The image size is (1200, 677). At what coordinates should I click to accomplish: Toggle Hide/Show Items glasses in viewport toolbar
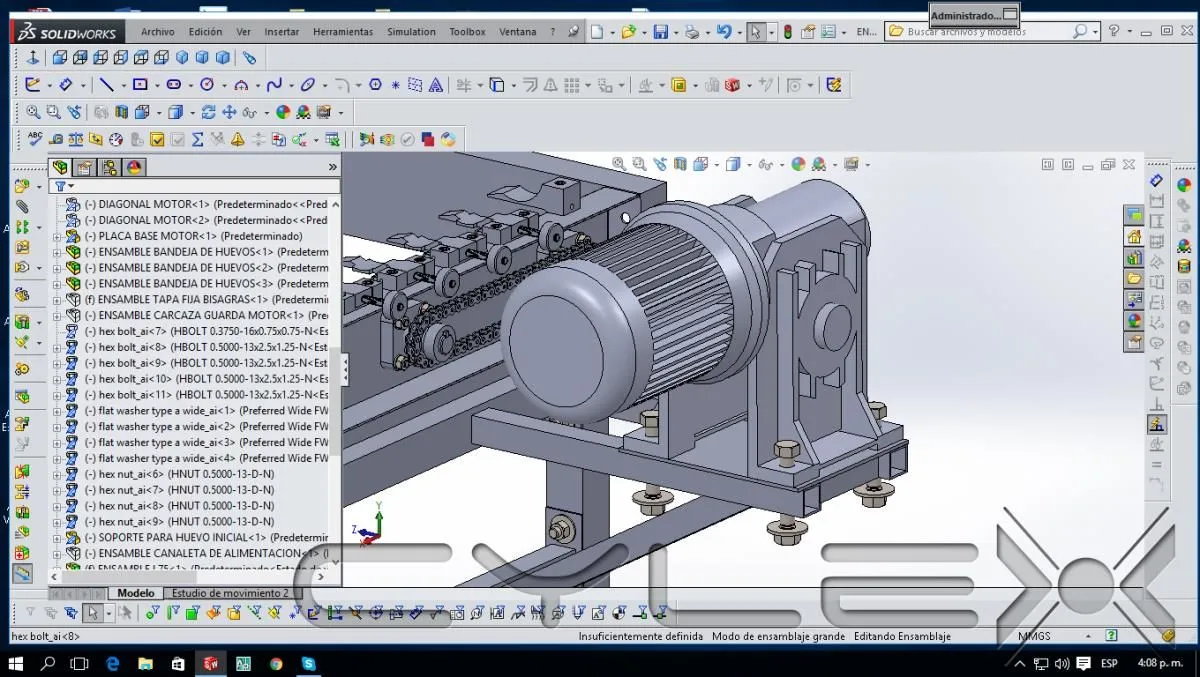[x=765, y=164]
